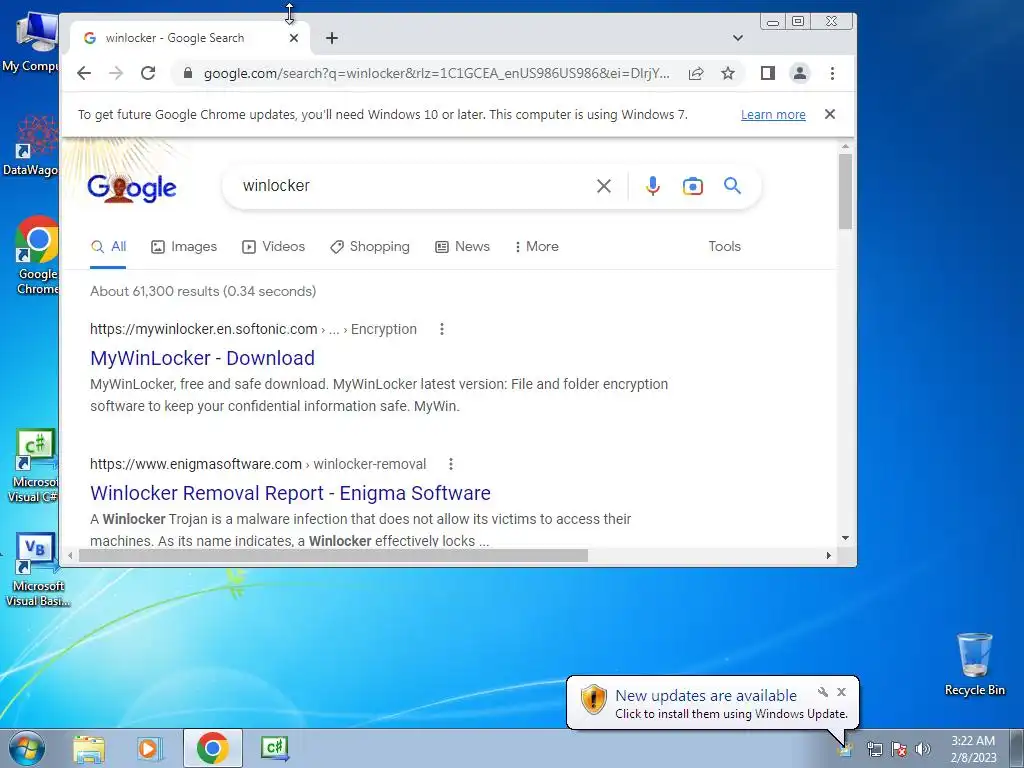Click the vertical scrollbar down arrow

pyautogui.click(x=846, y=538)
